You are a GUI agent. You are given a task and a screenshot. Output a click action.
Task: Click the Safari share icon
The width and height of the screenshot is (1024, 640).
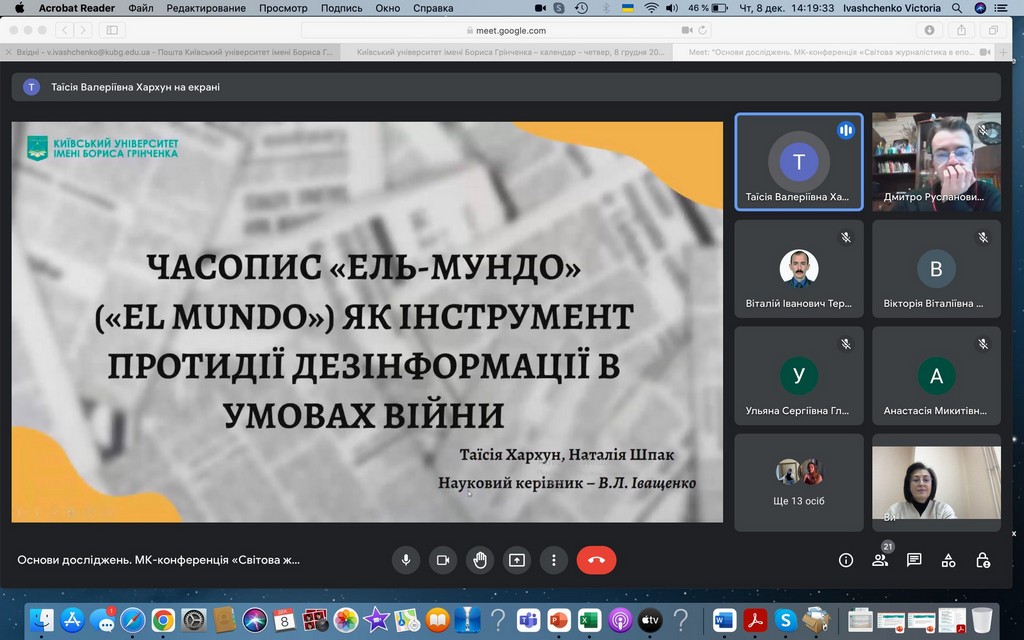tap(962, 31)
